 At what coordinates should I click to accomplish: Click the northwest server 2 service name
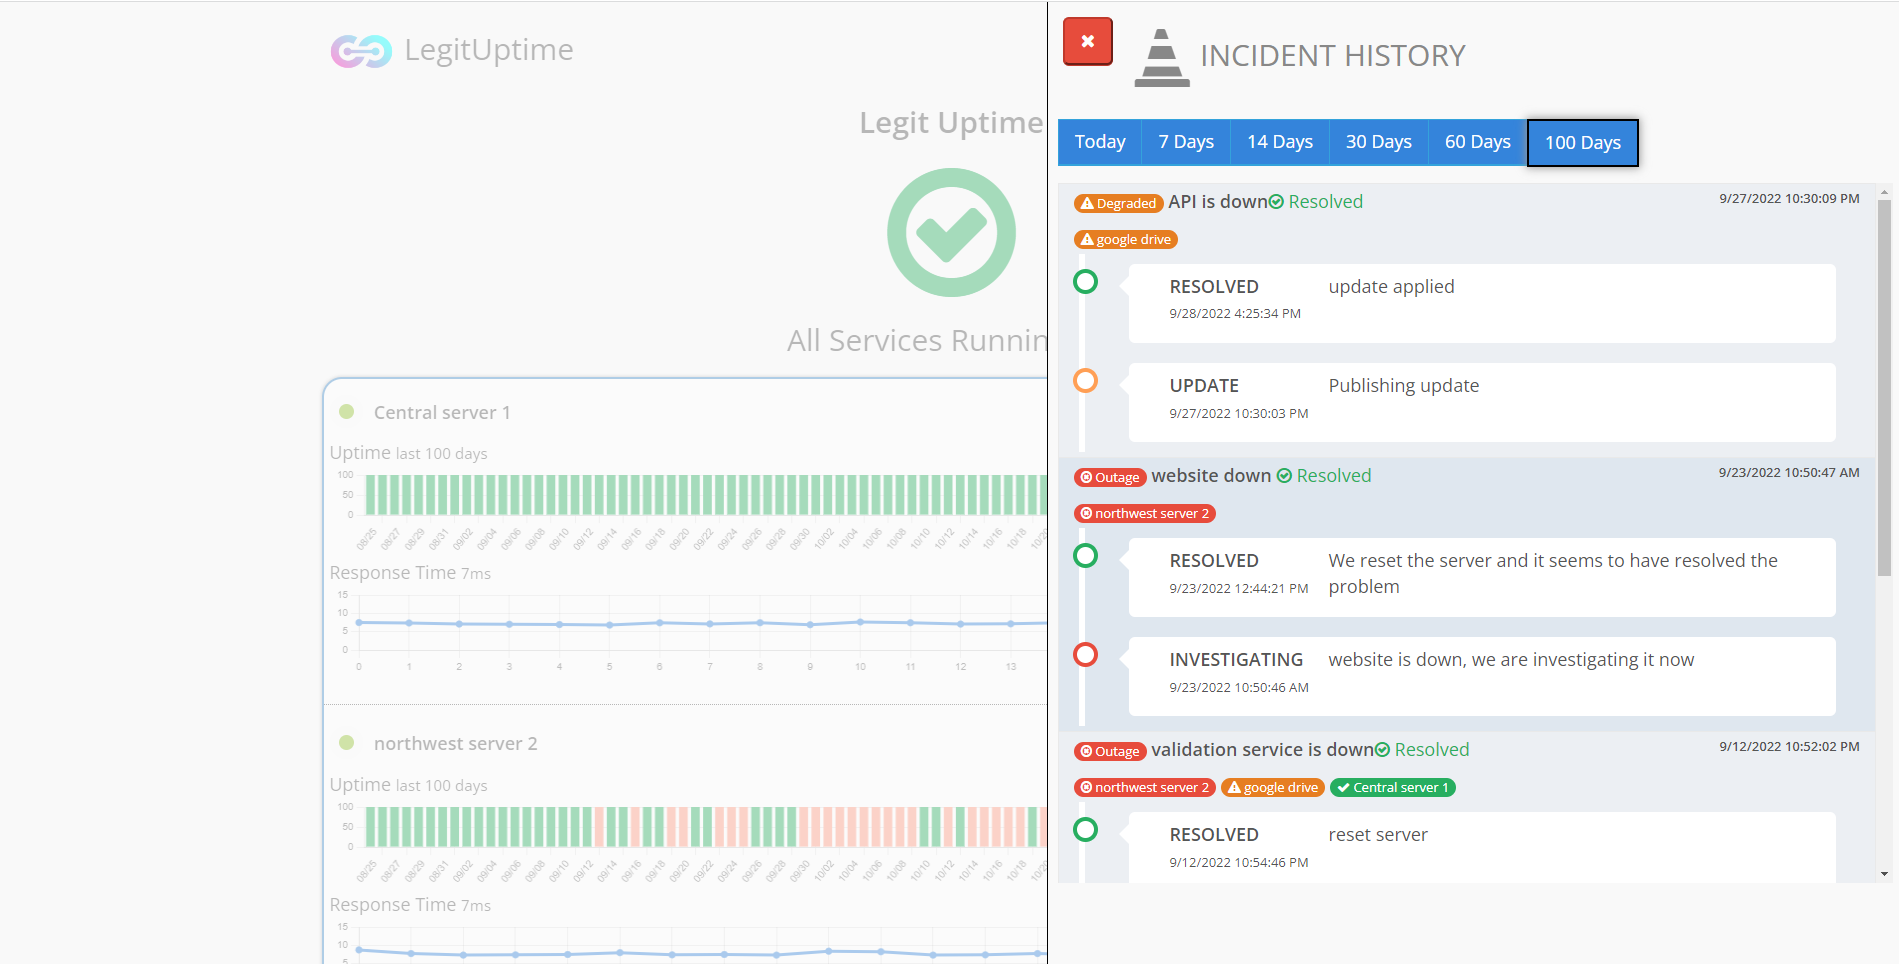(456, 744)
